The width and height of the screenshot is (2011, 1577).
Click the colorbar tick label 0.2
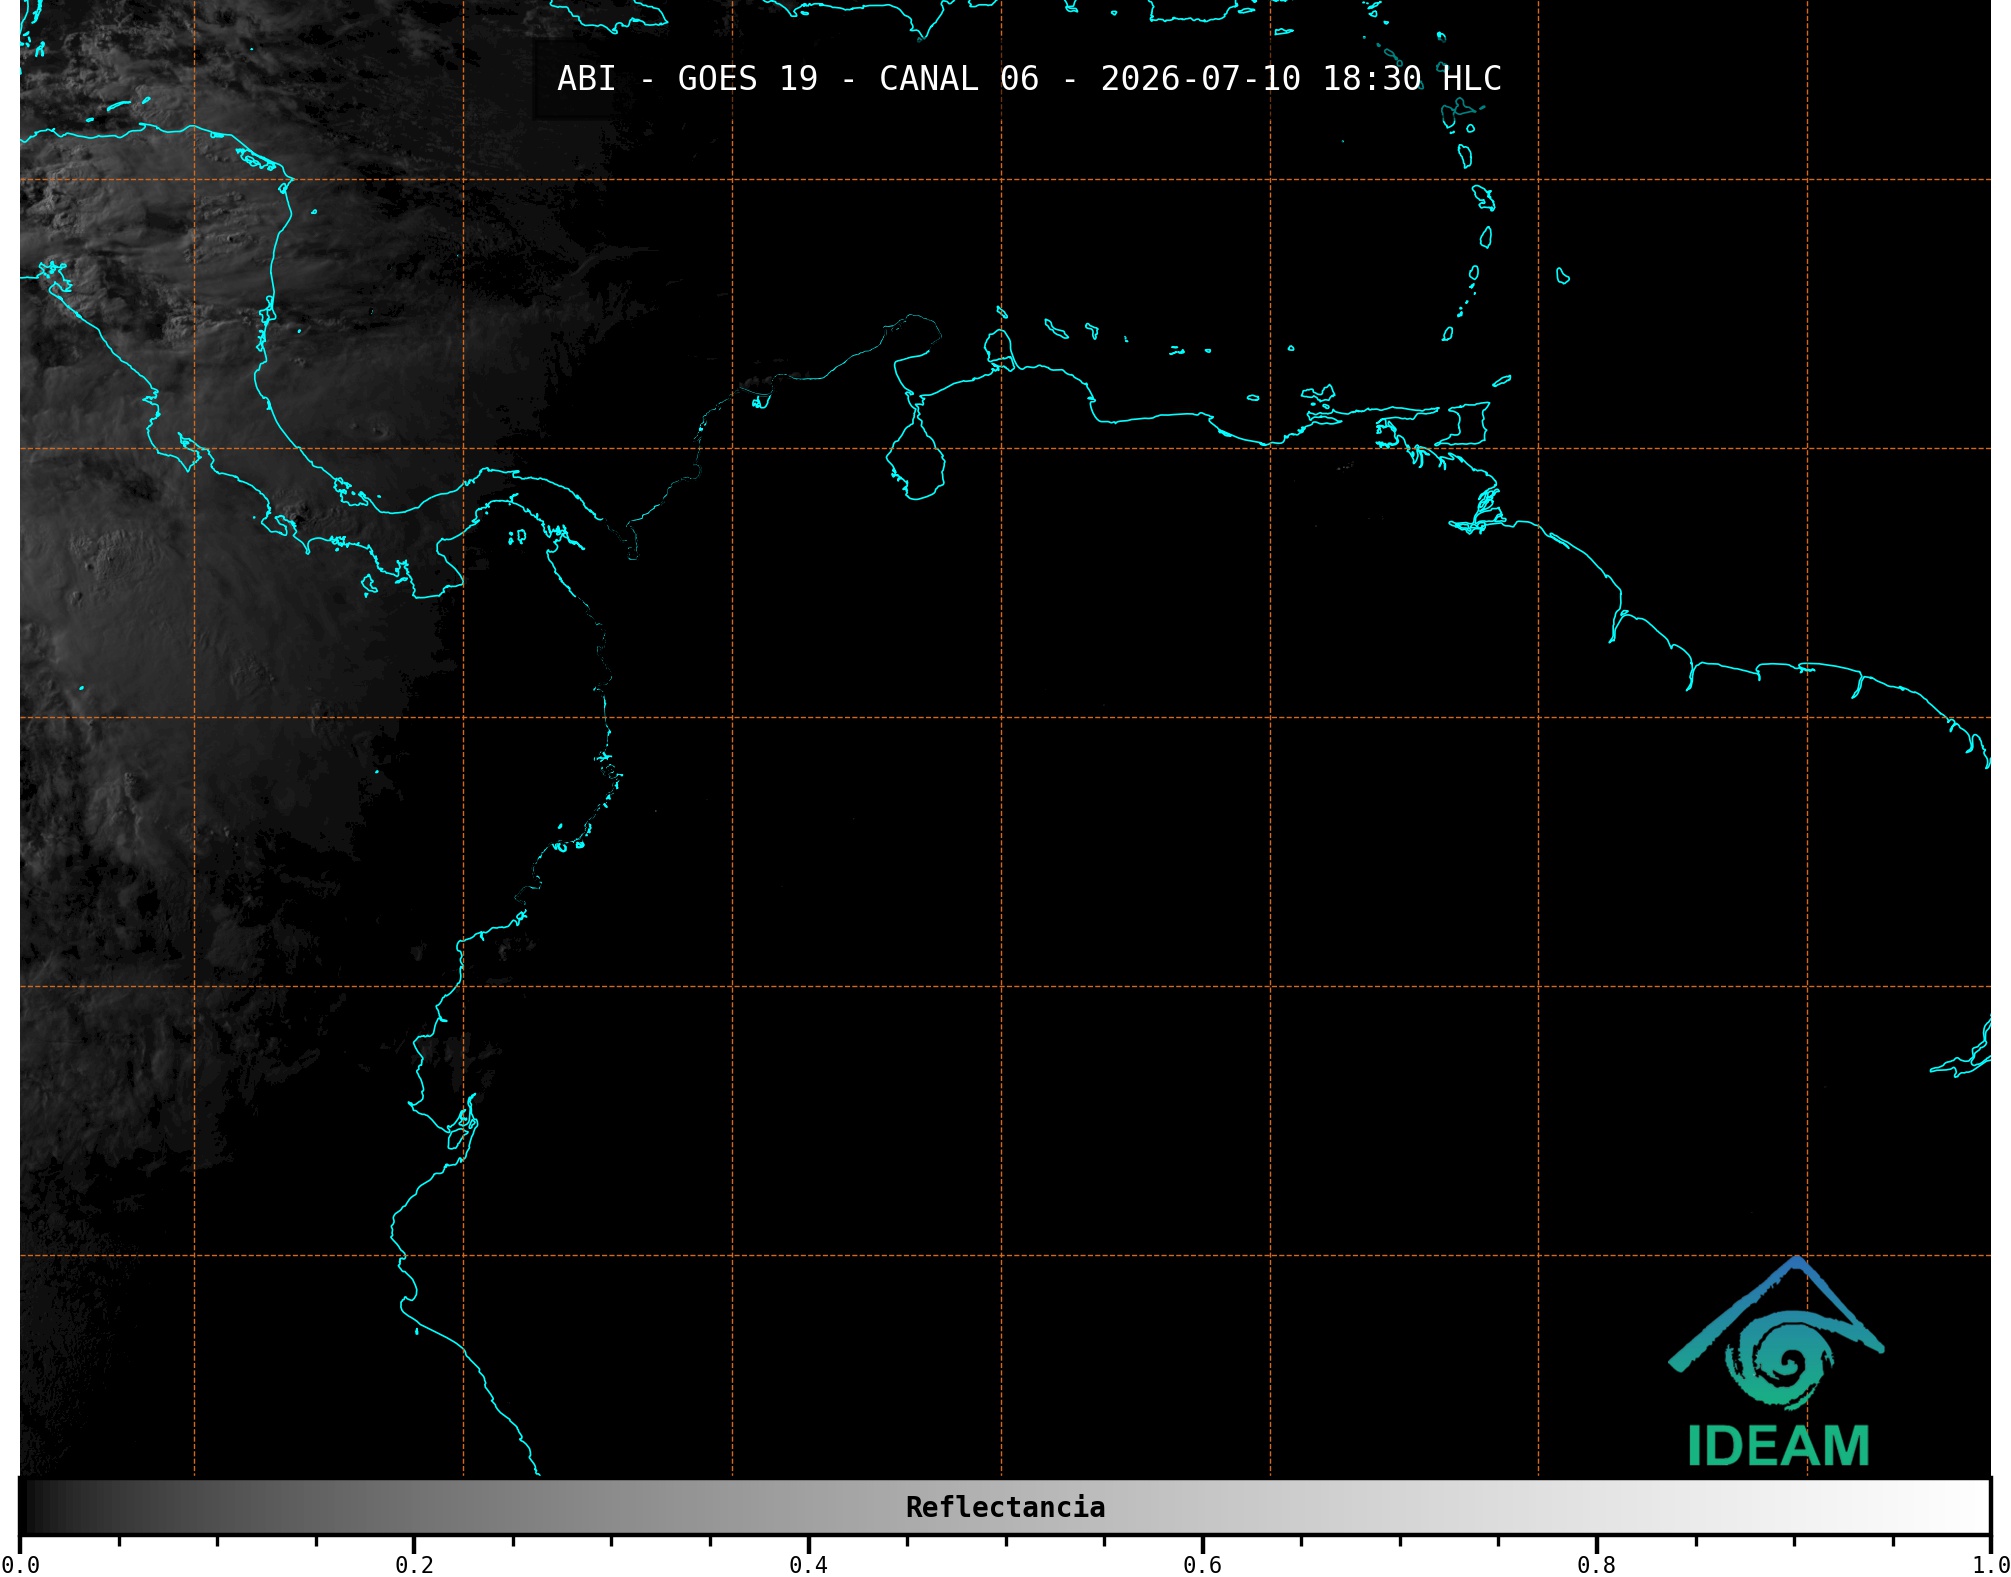[414, 1565]
